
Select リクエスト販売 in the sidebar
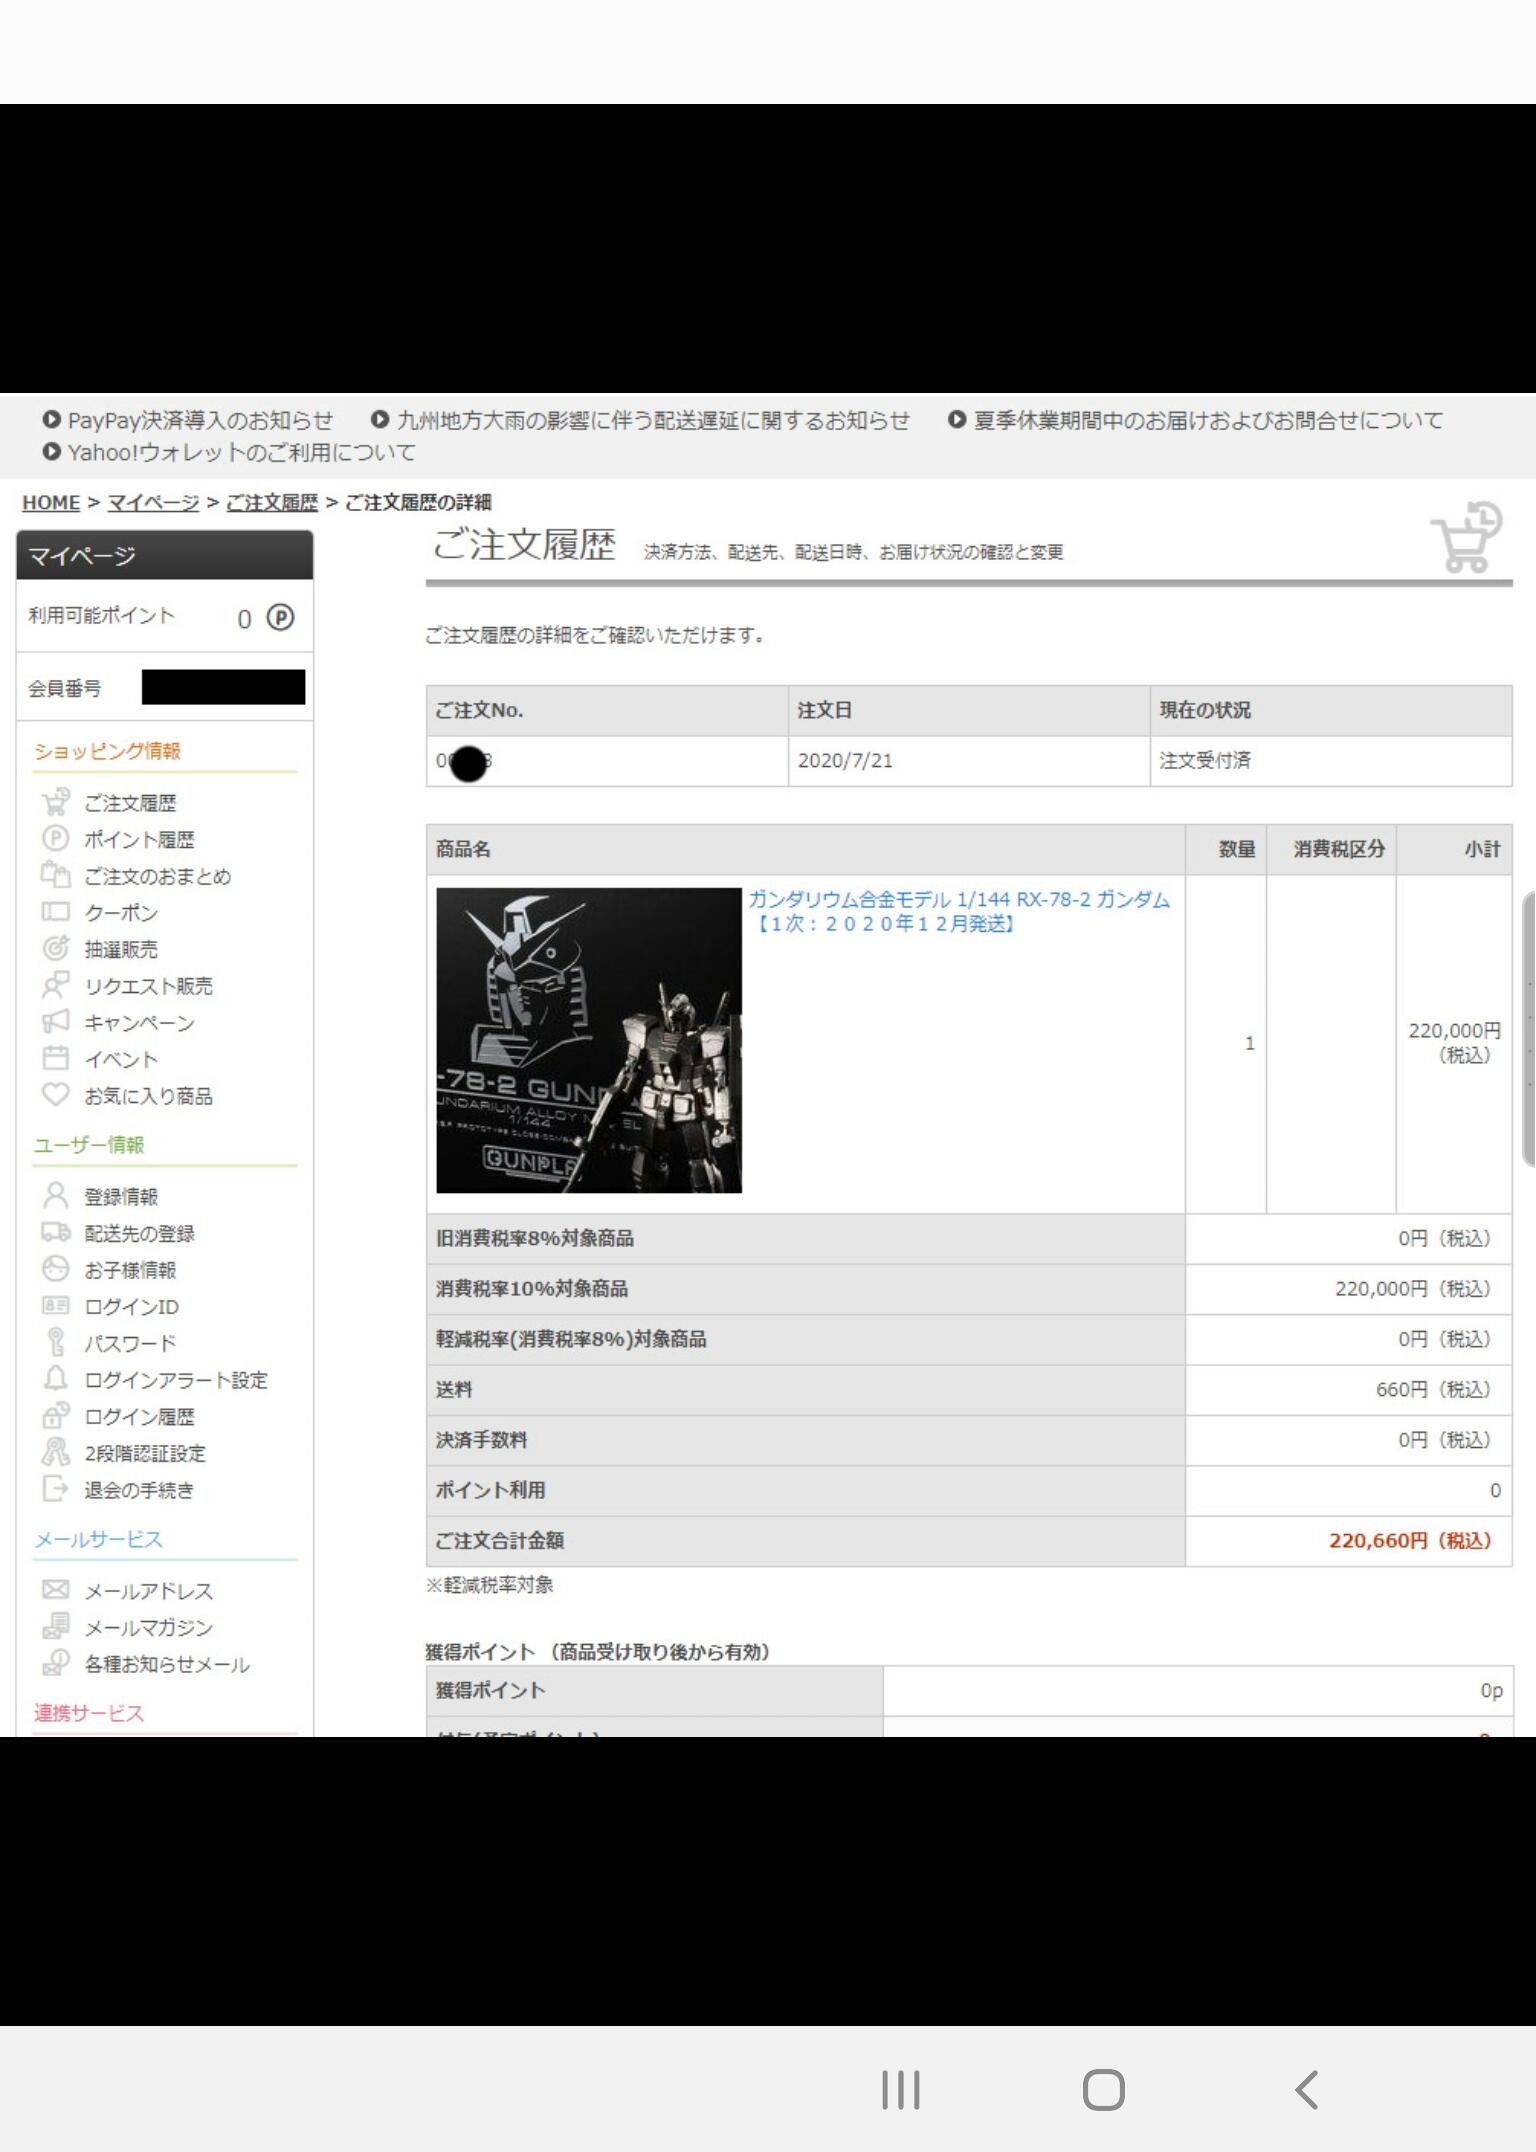[x=148, y=986]
